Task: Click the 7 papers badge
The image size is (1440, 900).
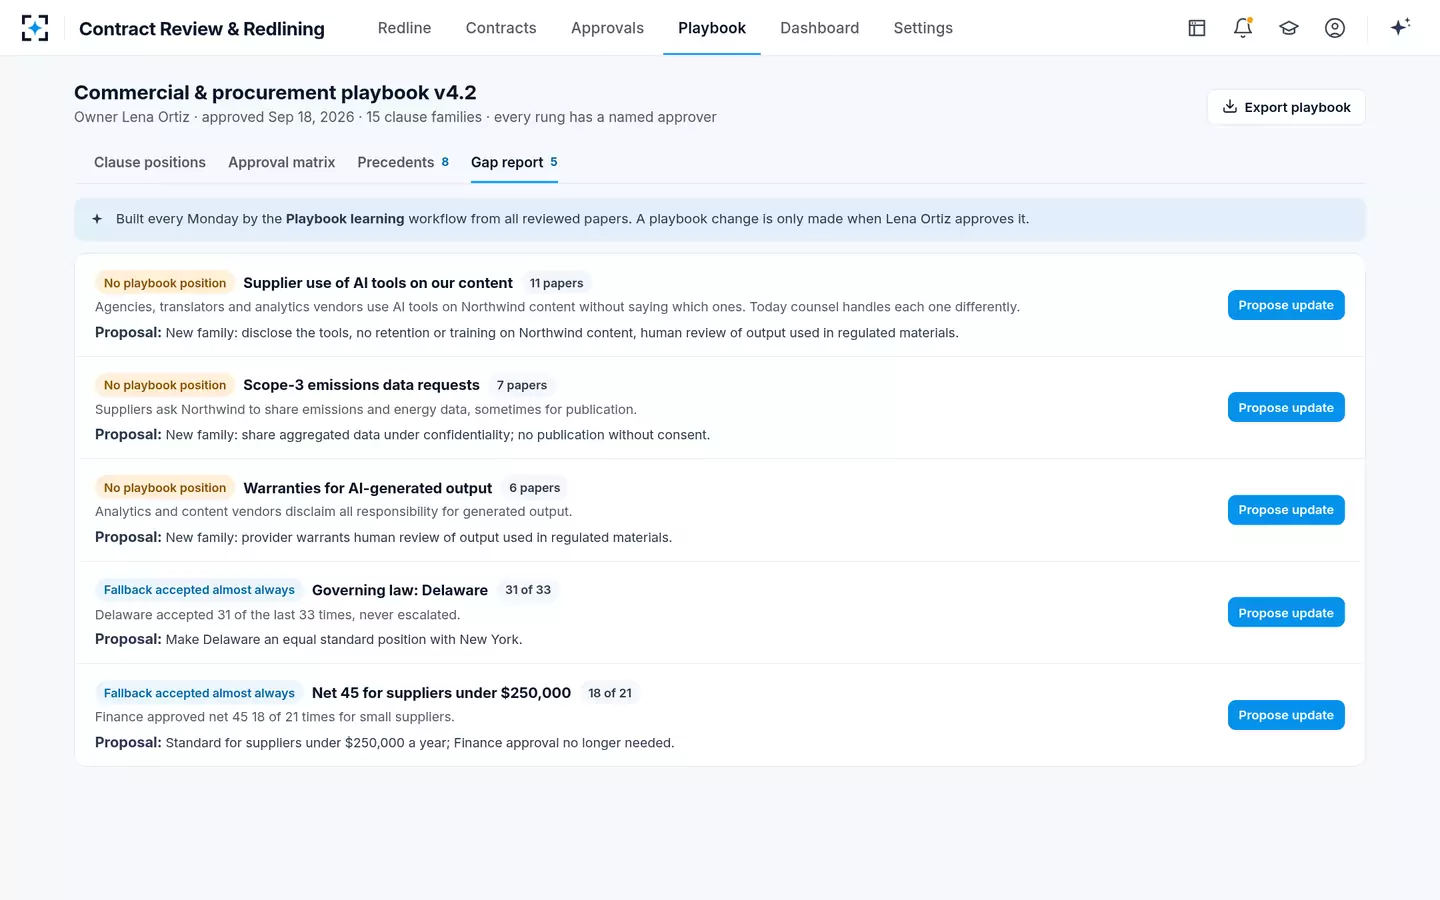Action: point(522,385)
